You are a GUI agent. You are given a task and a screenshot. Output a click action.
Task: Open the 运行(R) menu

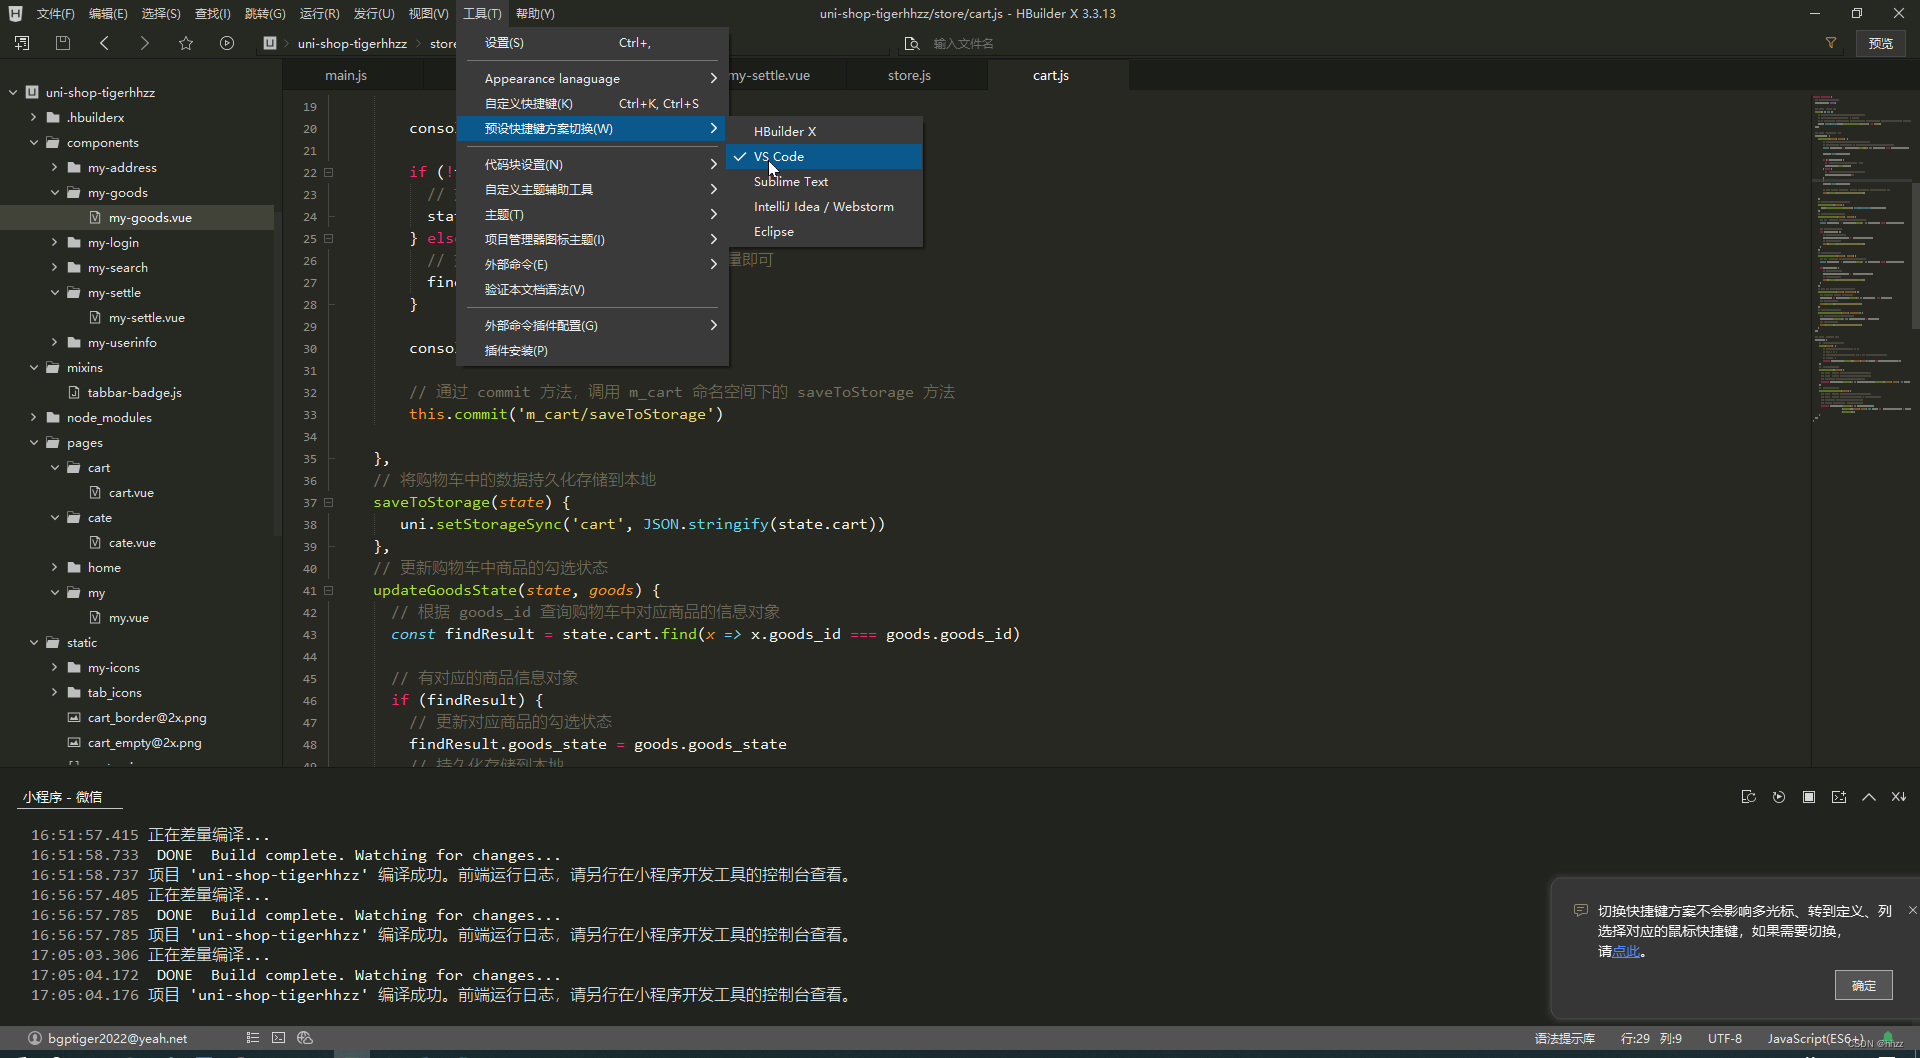(x=319, y=13)
